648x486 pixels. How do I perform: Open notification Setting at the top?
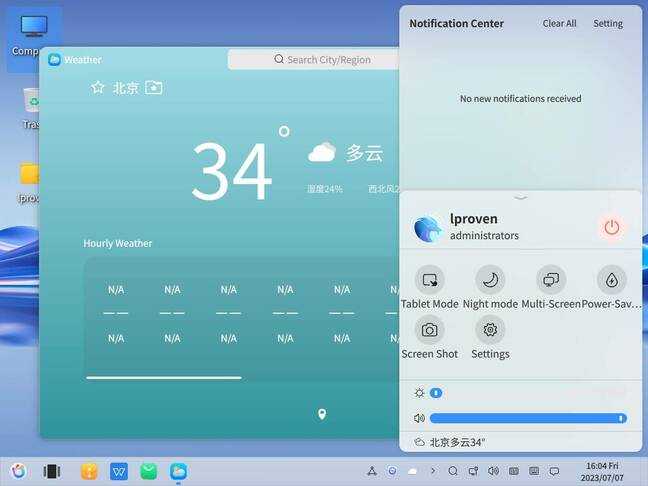click(x=607, y=24)
